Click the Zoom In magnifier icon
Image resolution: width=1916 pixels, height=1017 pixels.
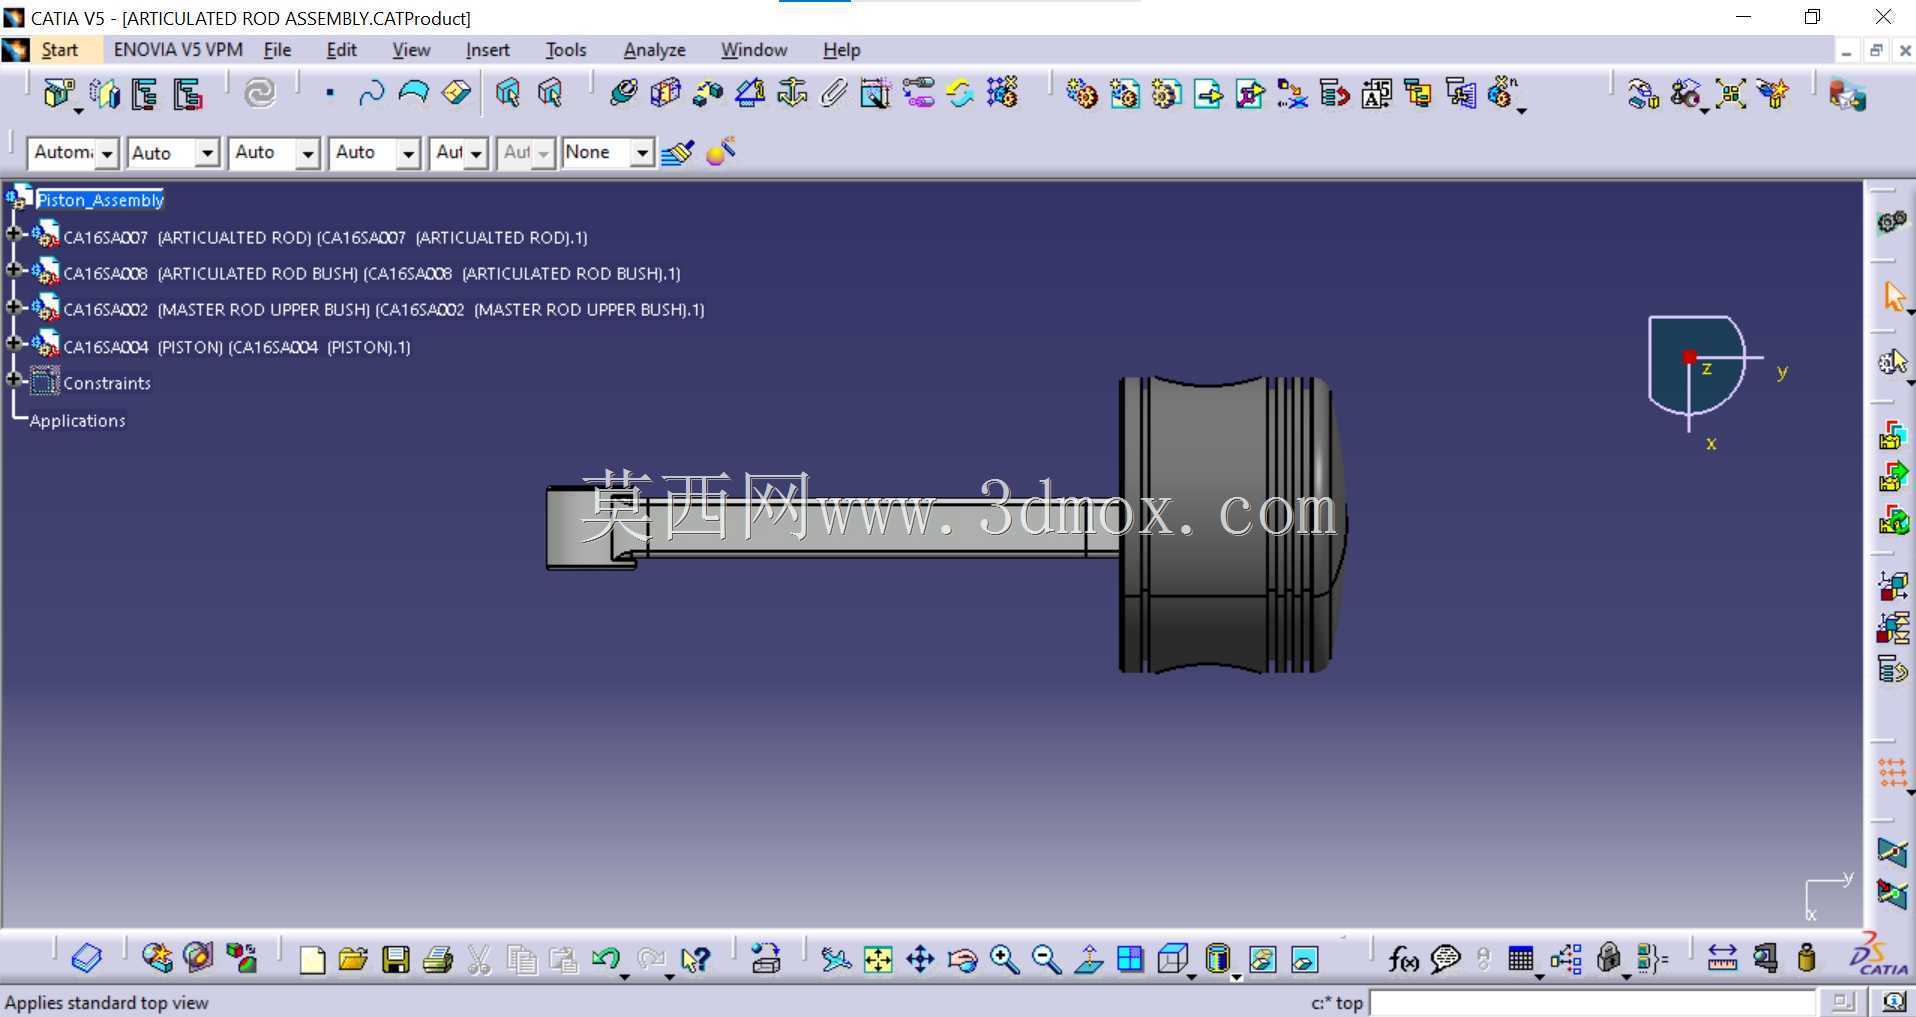(x=1004, y=960)
